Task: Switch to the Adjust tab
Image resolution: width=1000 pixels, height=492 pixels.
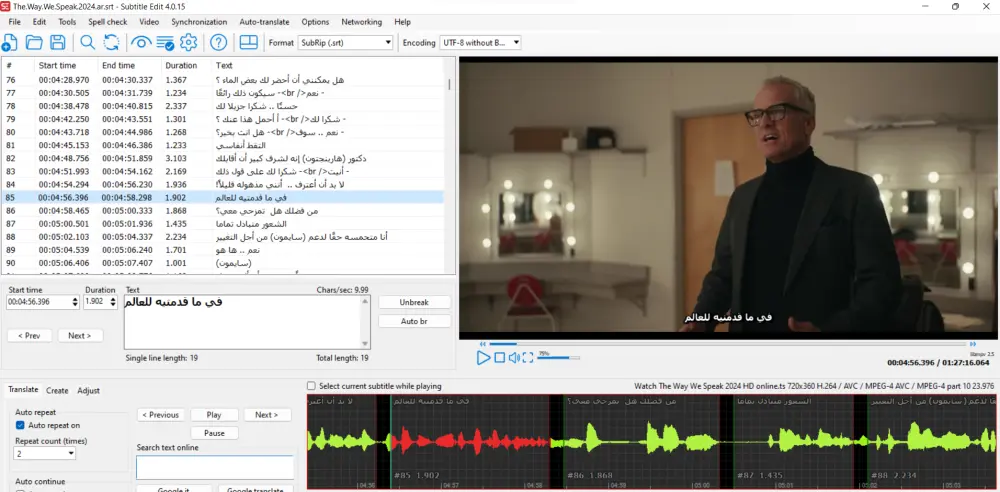Action: (x=89, y=391)
